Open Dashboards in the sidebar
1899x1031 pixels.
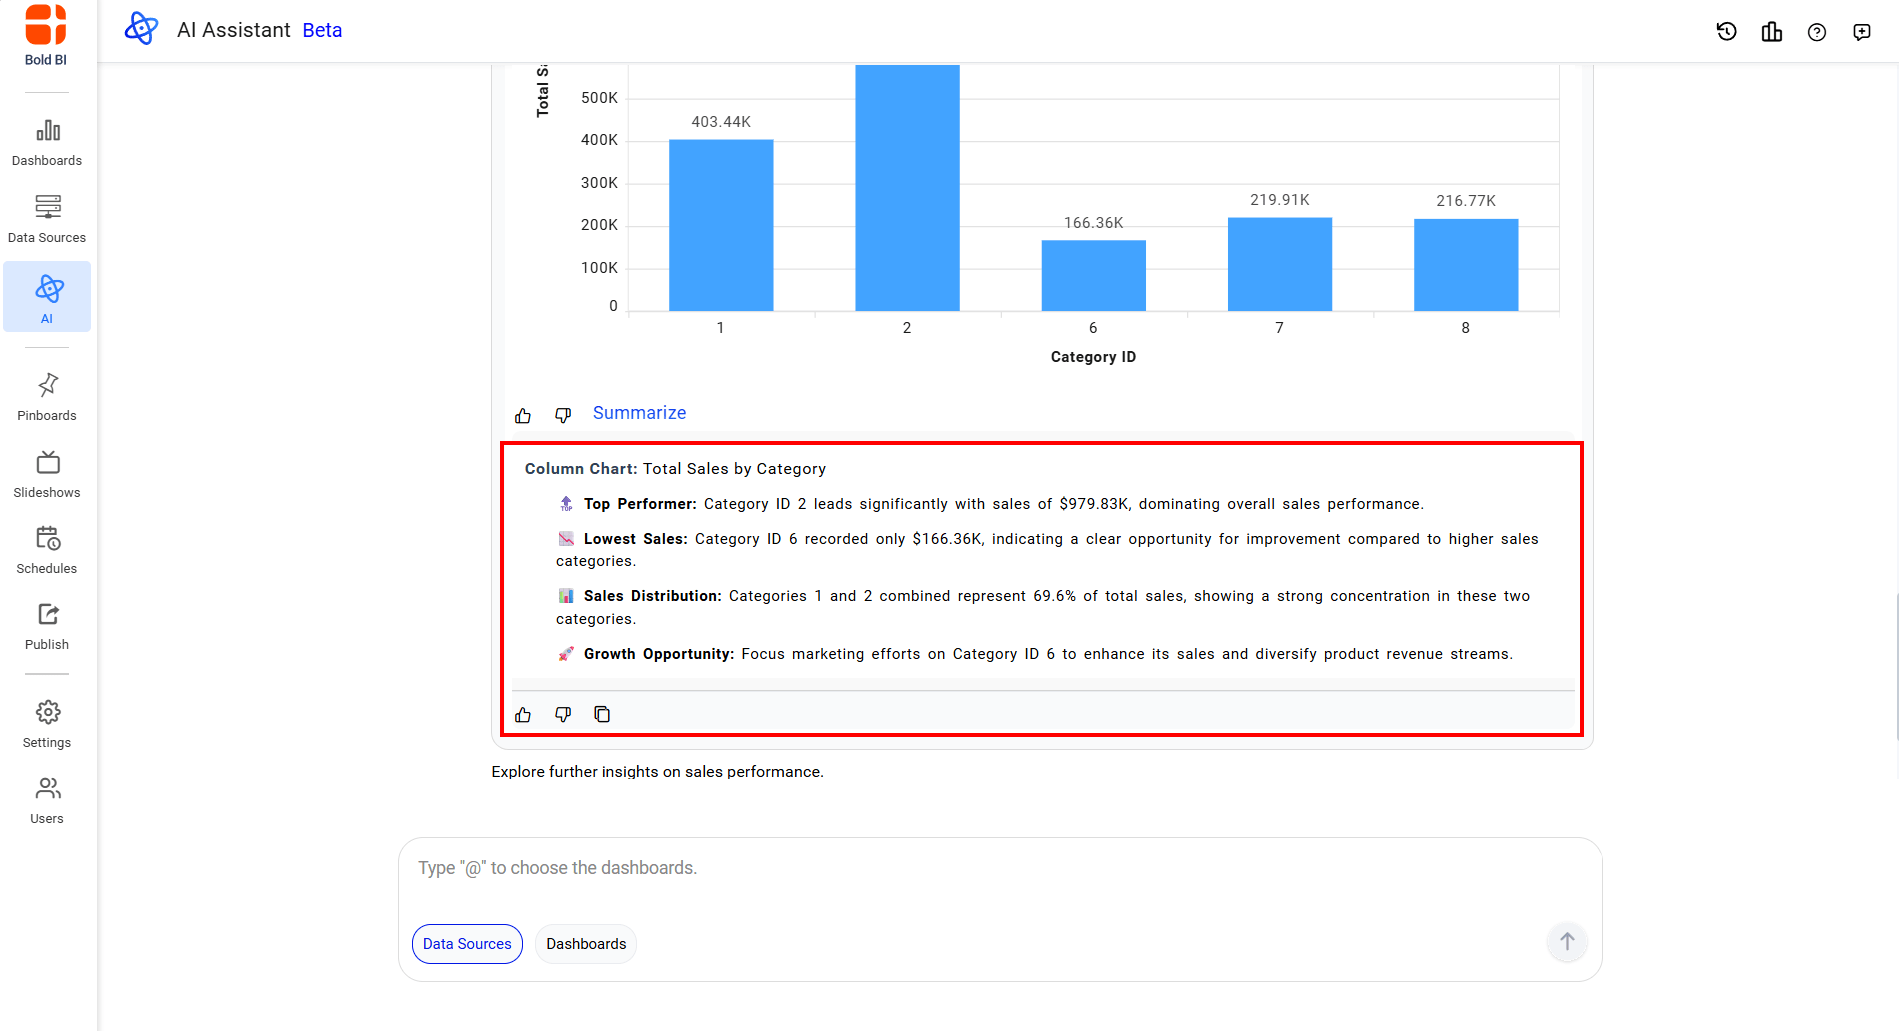coord(47,143)
